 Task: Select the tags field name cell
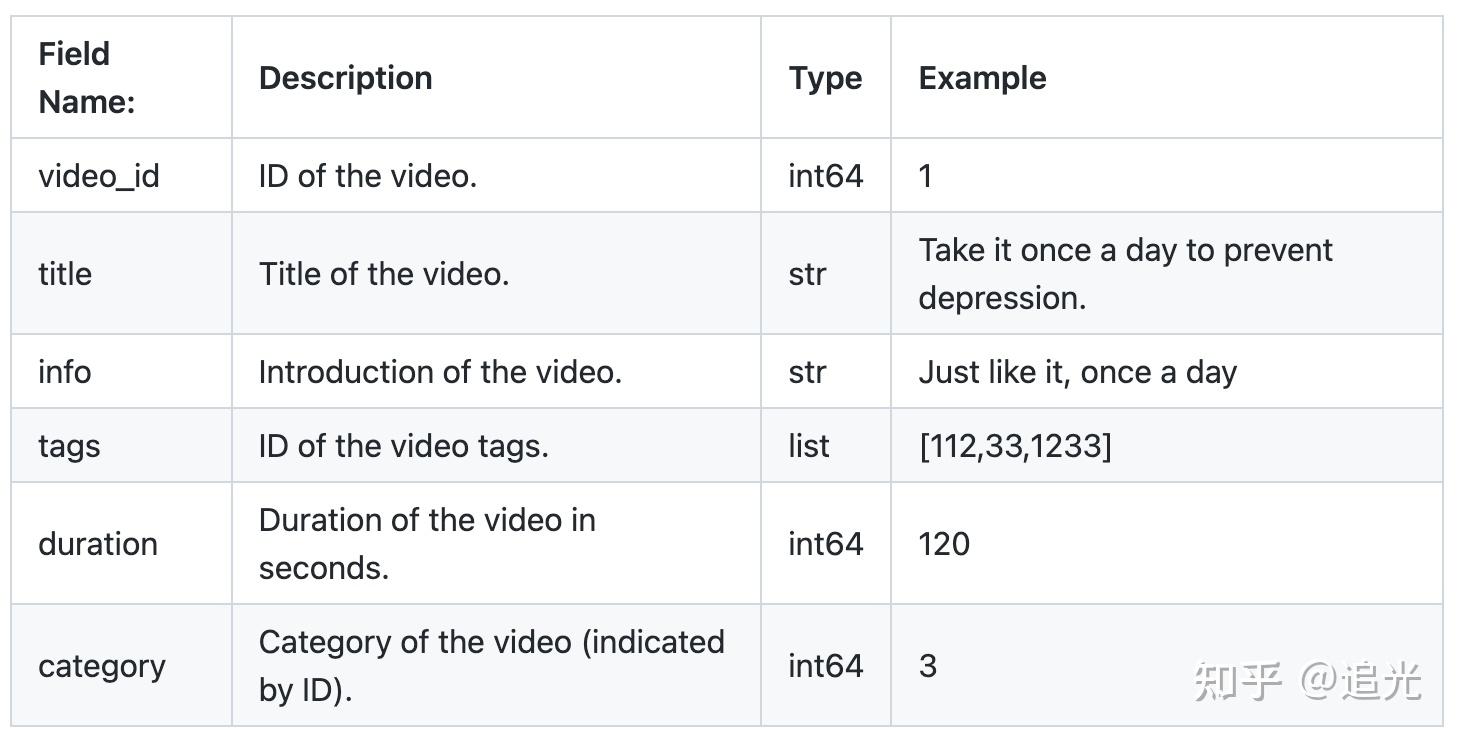click(x=121, y=445)
